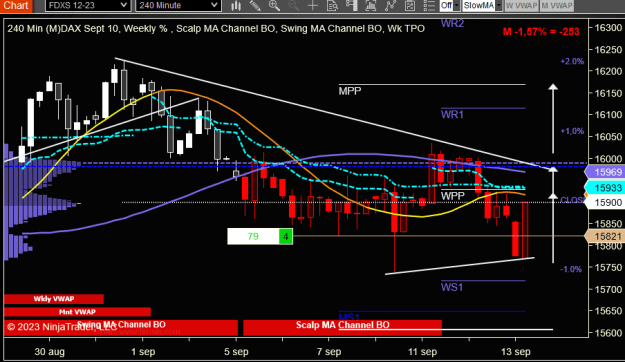The height and width of the screenshot is (362, 625).
Task: Click the 16000 price axis label
Action: 608,159
